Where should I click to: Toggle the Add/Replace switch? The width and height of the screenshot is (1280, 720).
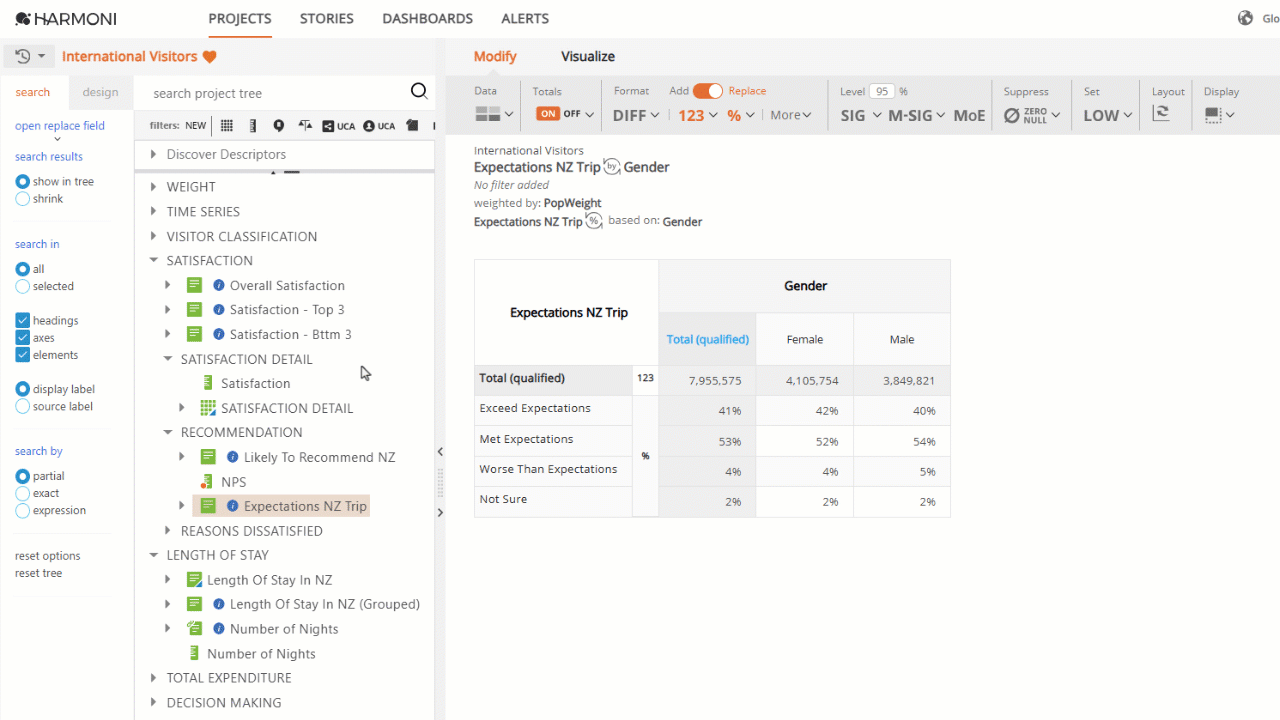pyautogui.click(x=708, y=91)
